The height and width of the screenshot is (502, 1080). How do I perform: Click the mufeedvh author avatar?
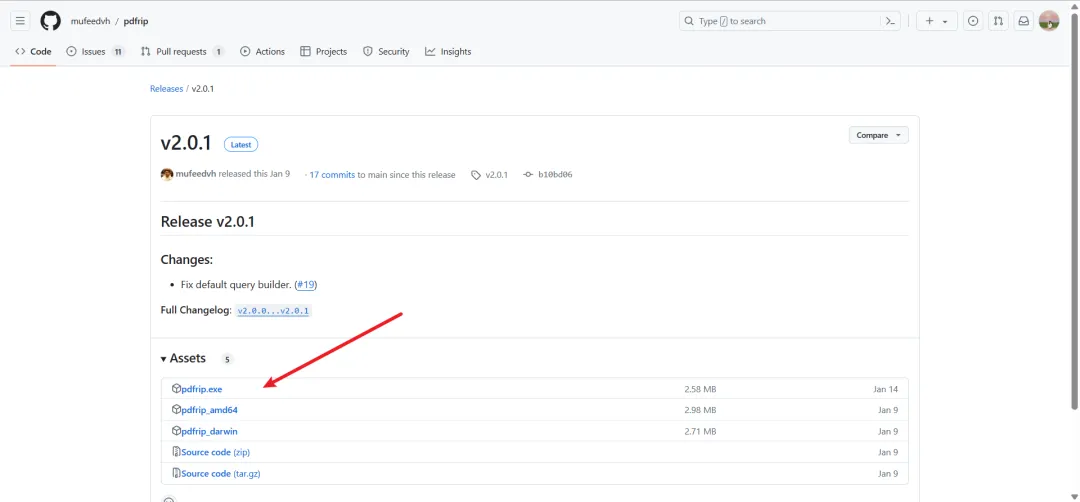[x=167, y=174]
